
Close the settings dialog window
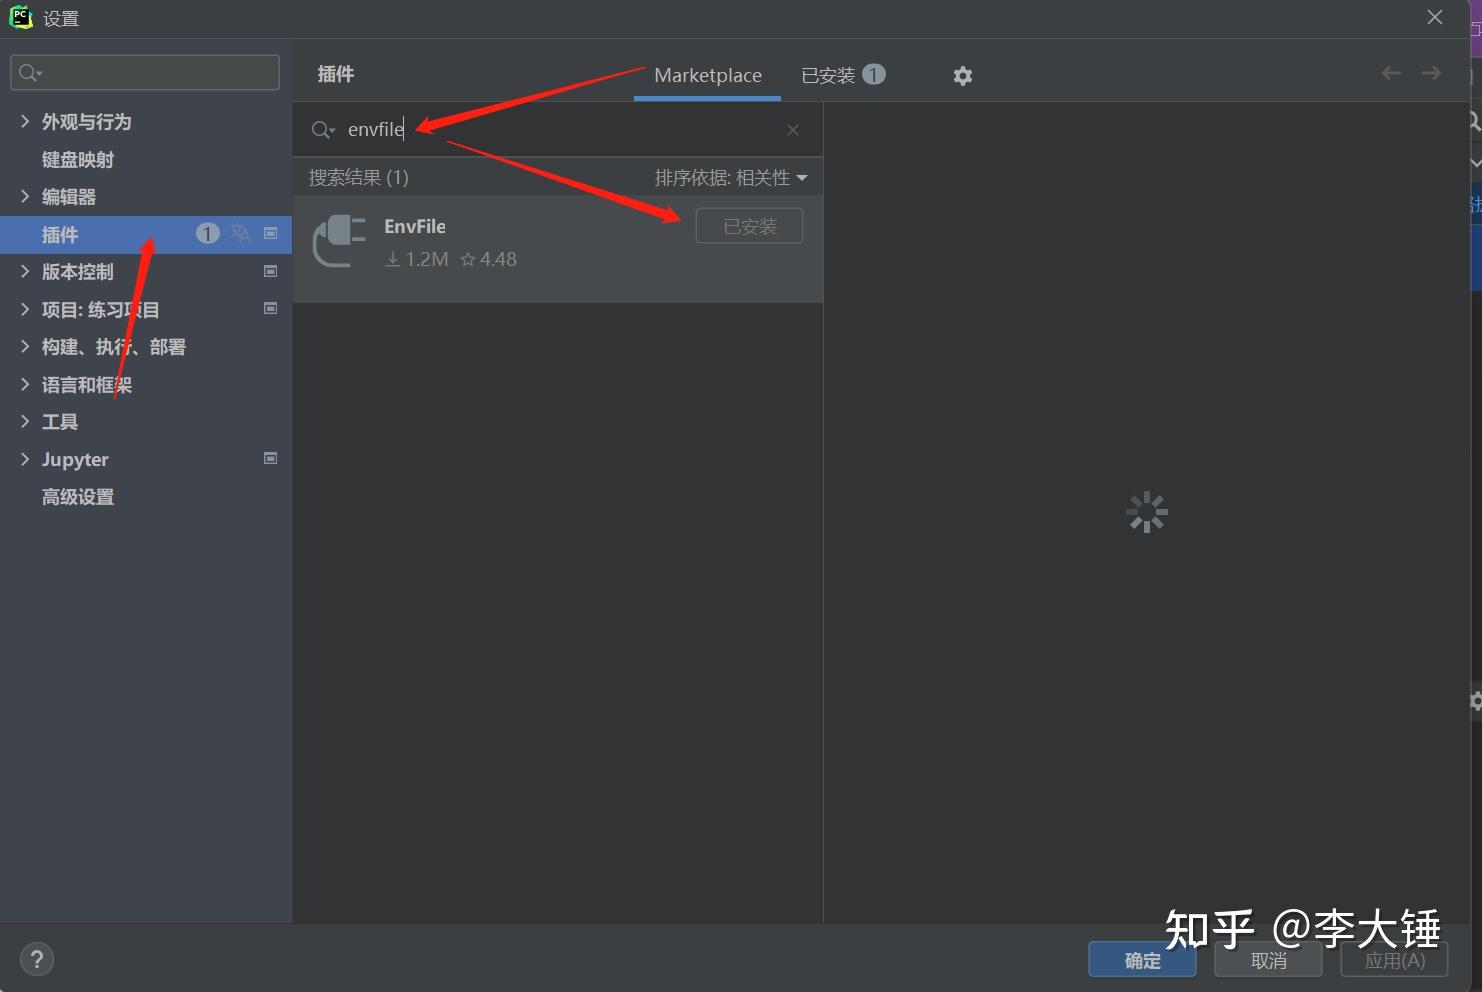click(x=1435, y=17)
